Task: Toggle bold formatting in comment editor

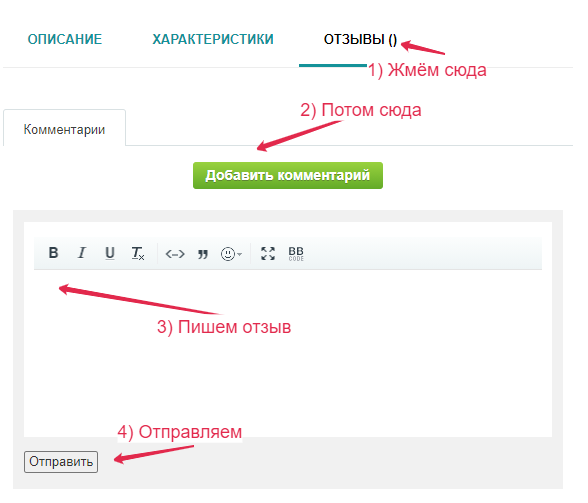Action: point(53,253)
